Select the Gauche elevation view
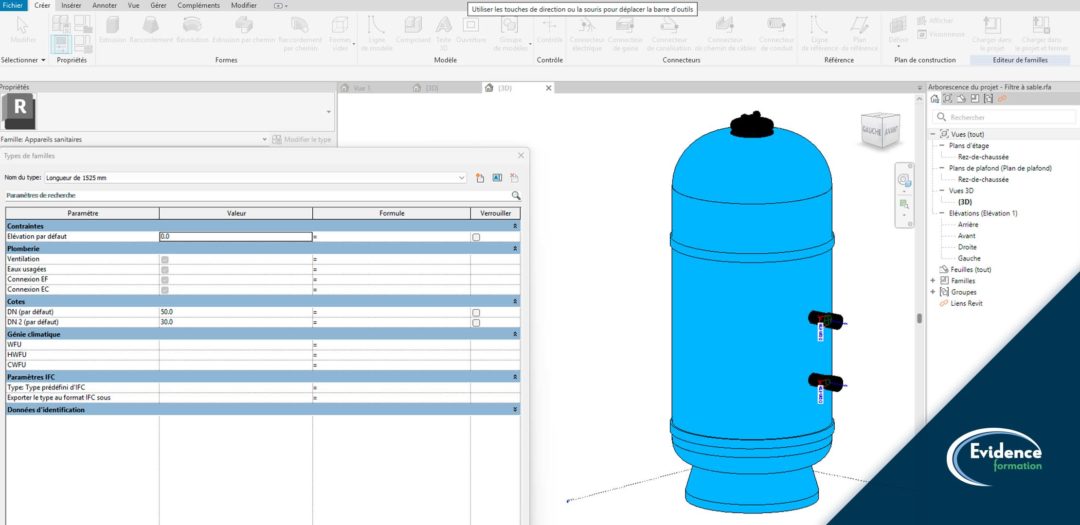The width and height of the screenshot is (1080, 525). tap(969, 258)
